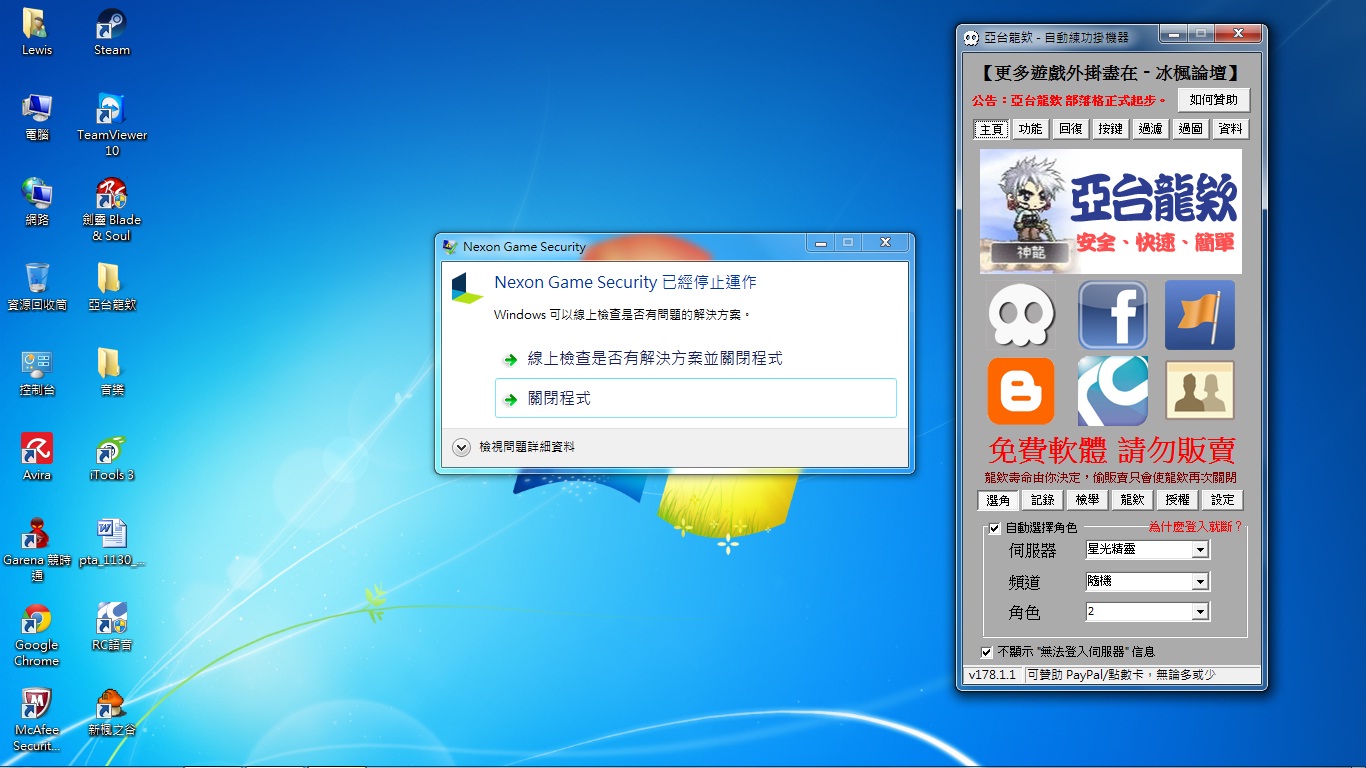This screenshot has height=768, width=1366.
Task: Click the 亞台龍欸 banner image
Action: [1111, 212]
